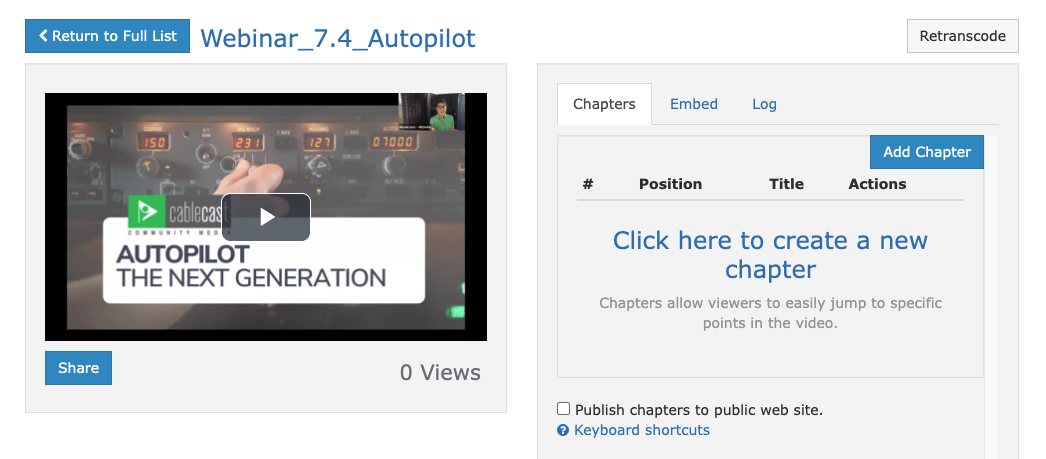Play the Webinar Autopilot video
1046x459 pixels.
[265, 217]
